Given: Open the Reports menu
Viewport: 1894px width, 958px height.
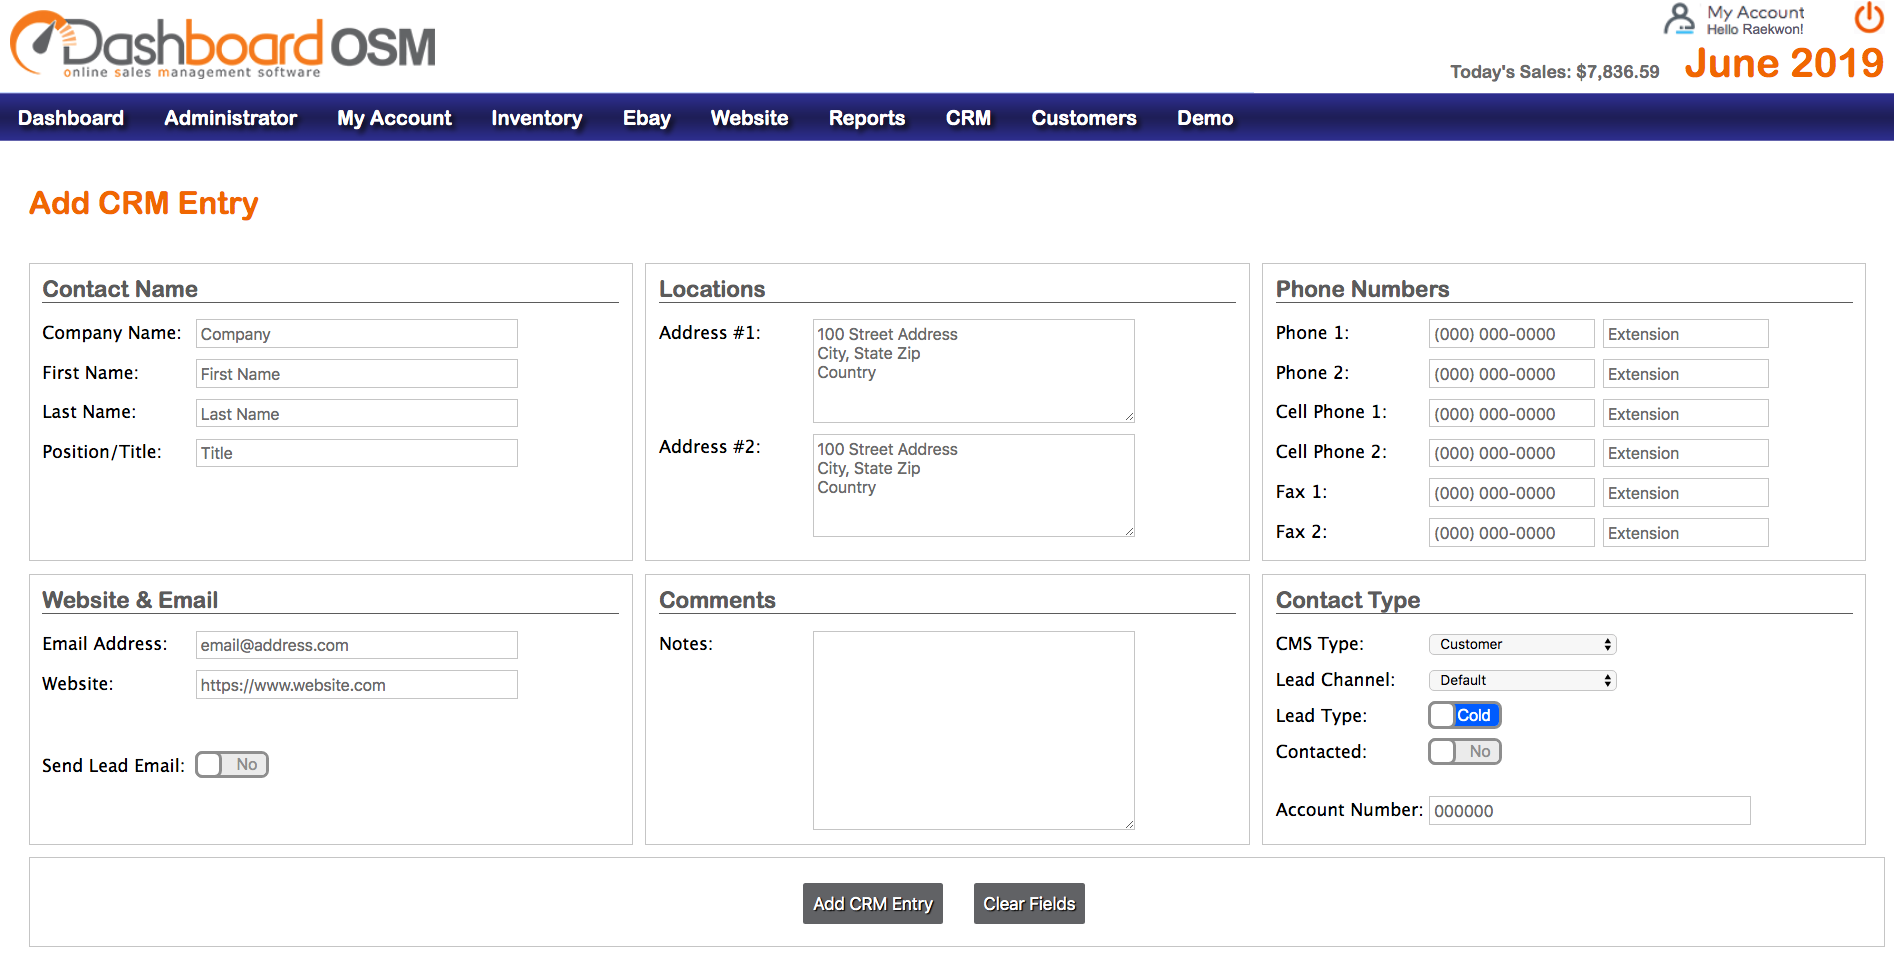Looking at the screenshot, I should click(x=866, y=117).
